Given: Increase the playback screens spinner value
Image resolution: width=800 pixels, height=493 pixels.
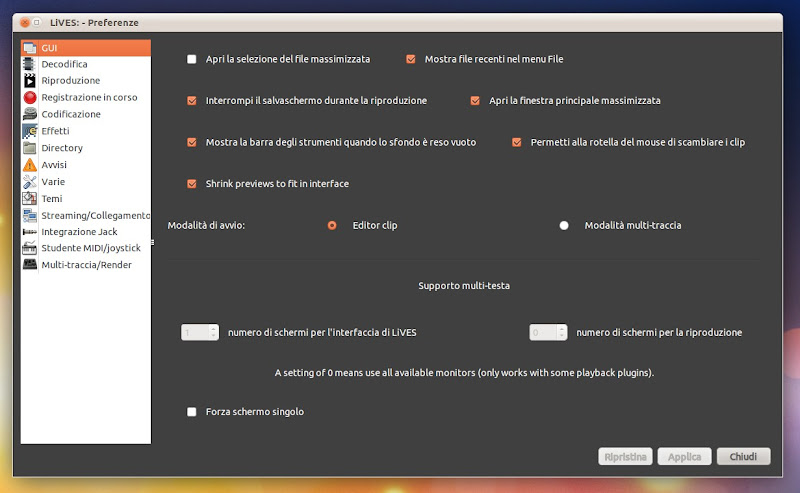Looking at the screenshot, I should click(x=562, y=329).
